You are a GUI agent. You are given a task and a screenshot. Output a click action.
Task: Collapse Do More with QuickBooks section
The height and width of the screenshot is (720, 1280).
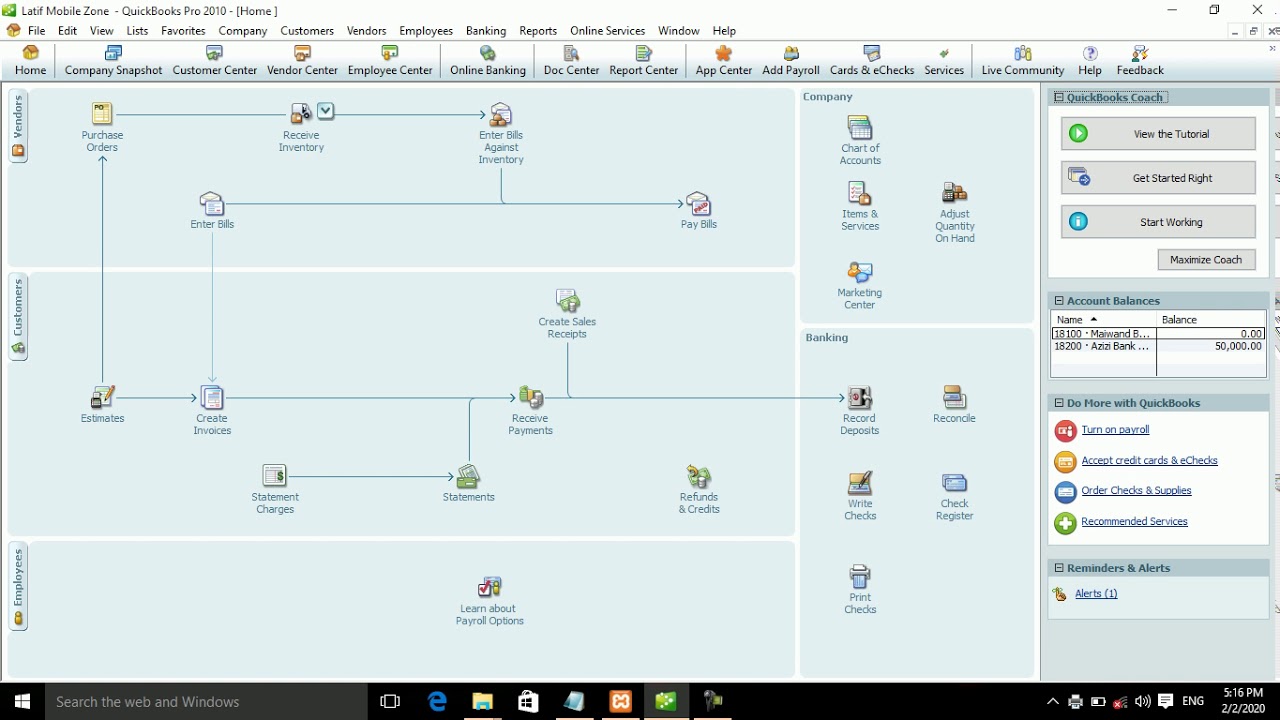pos(1059,403)
